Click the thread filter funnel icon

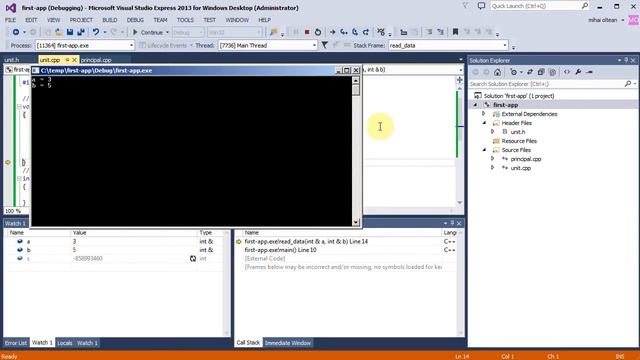pos(324,45)
